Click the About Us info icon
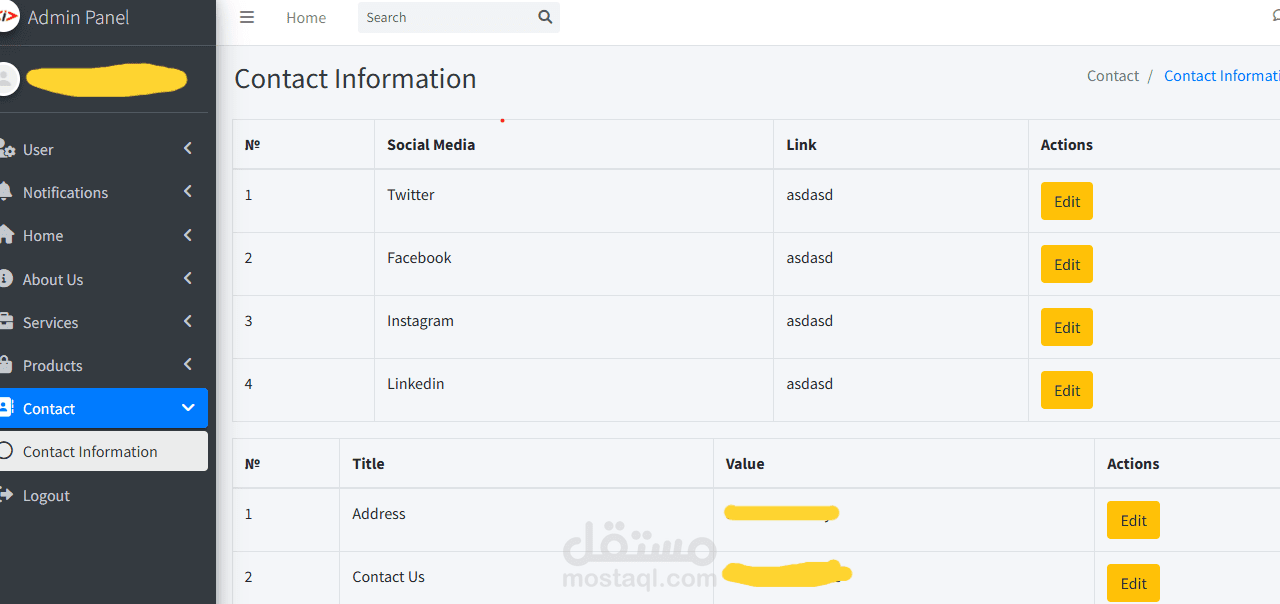Viewport: 1280px width, 604px height. [6, 279]
